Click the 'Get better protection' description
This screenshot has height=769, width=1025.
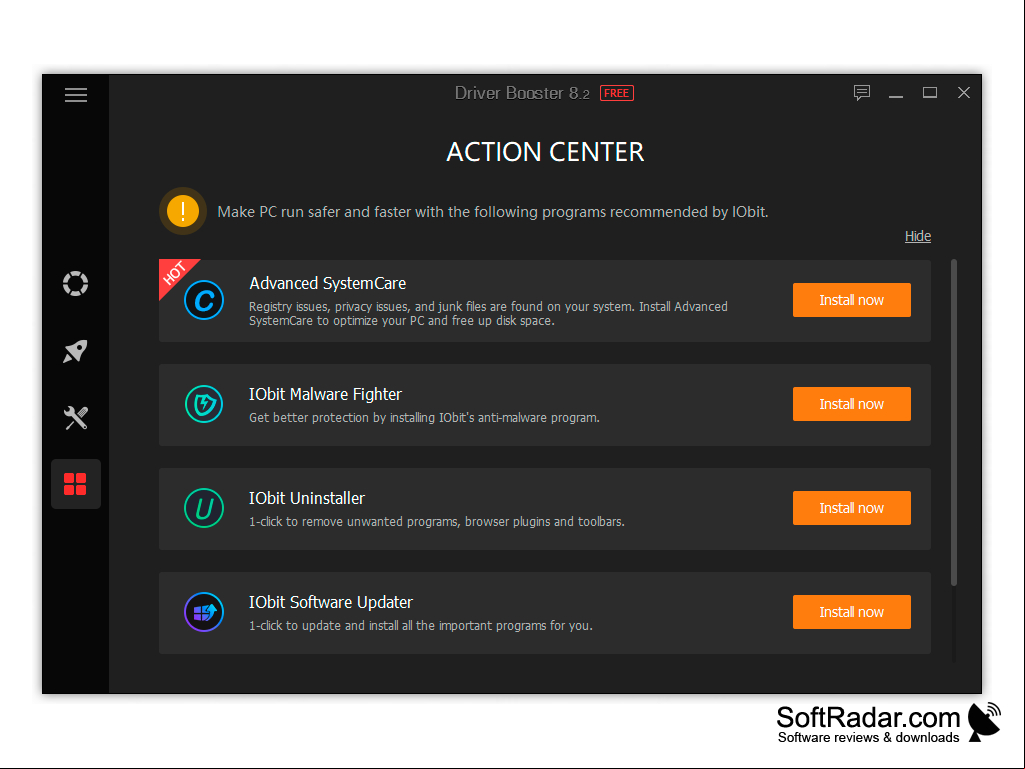pos(424,418)
